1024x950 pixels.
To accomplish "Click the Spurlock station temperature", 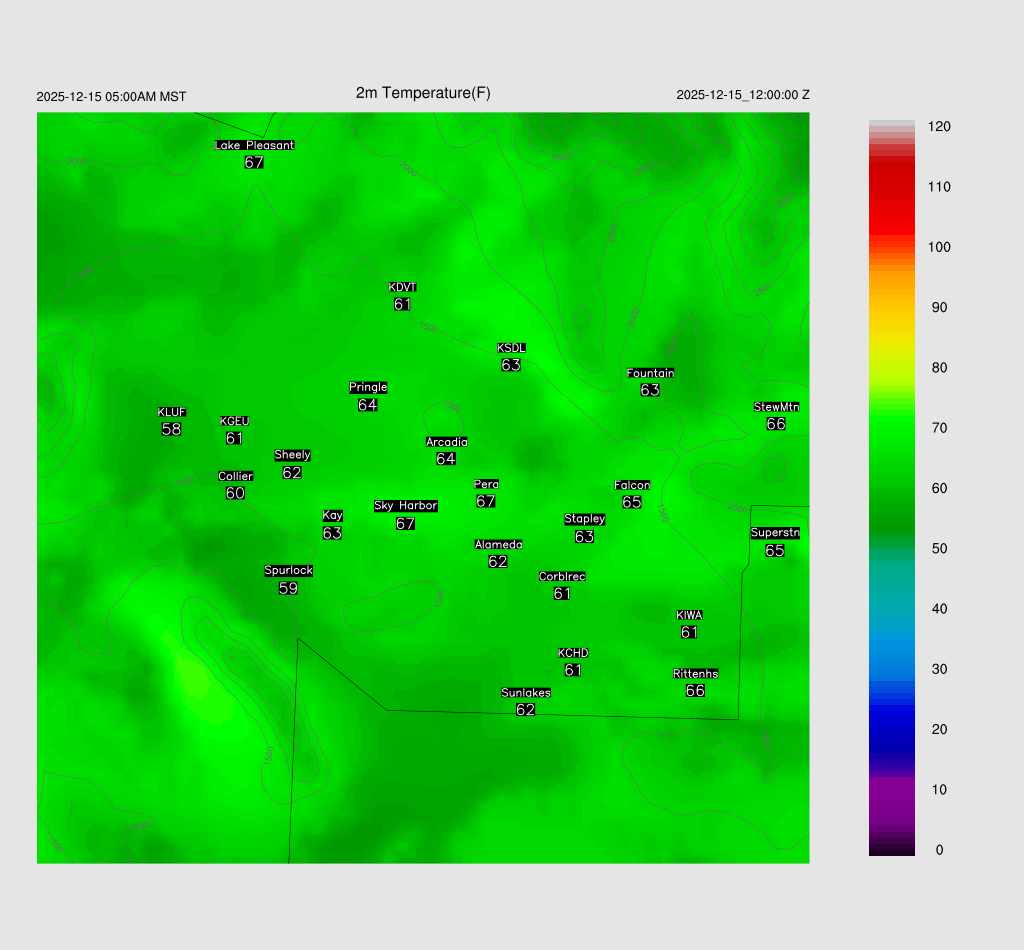I will click(288, 588).
